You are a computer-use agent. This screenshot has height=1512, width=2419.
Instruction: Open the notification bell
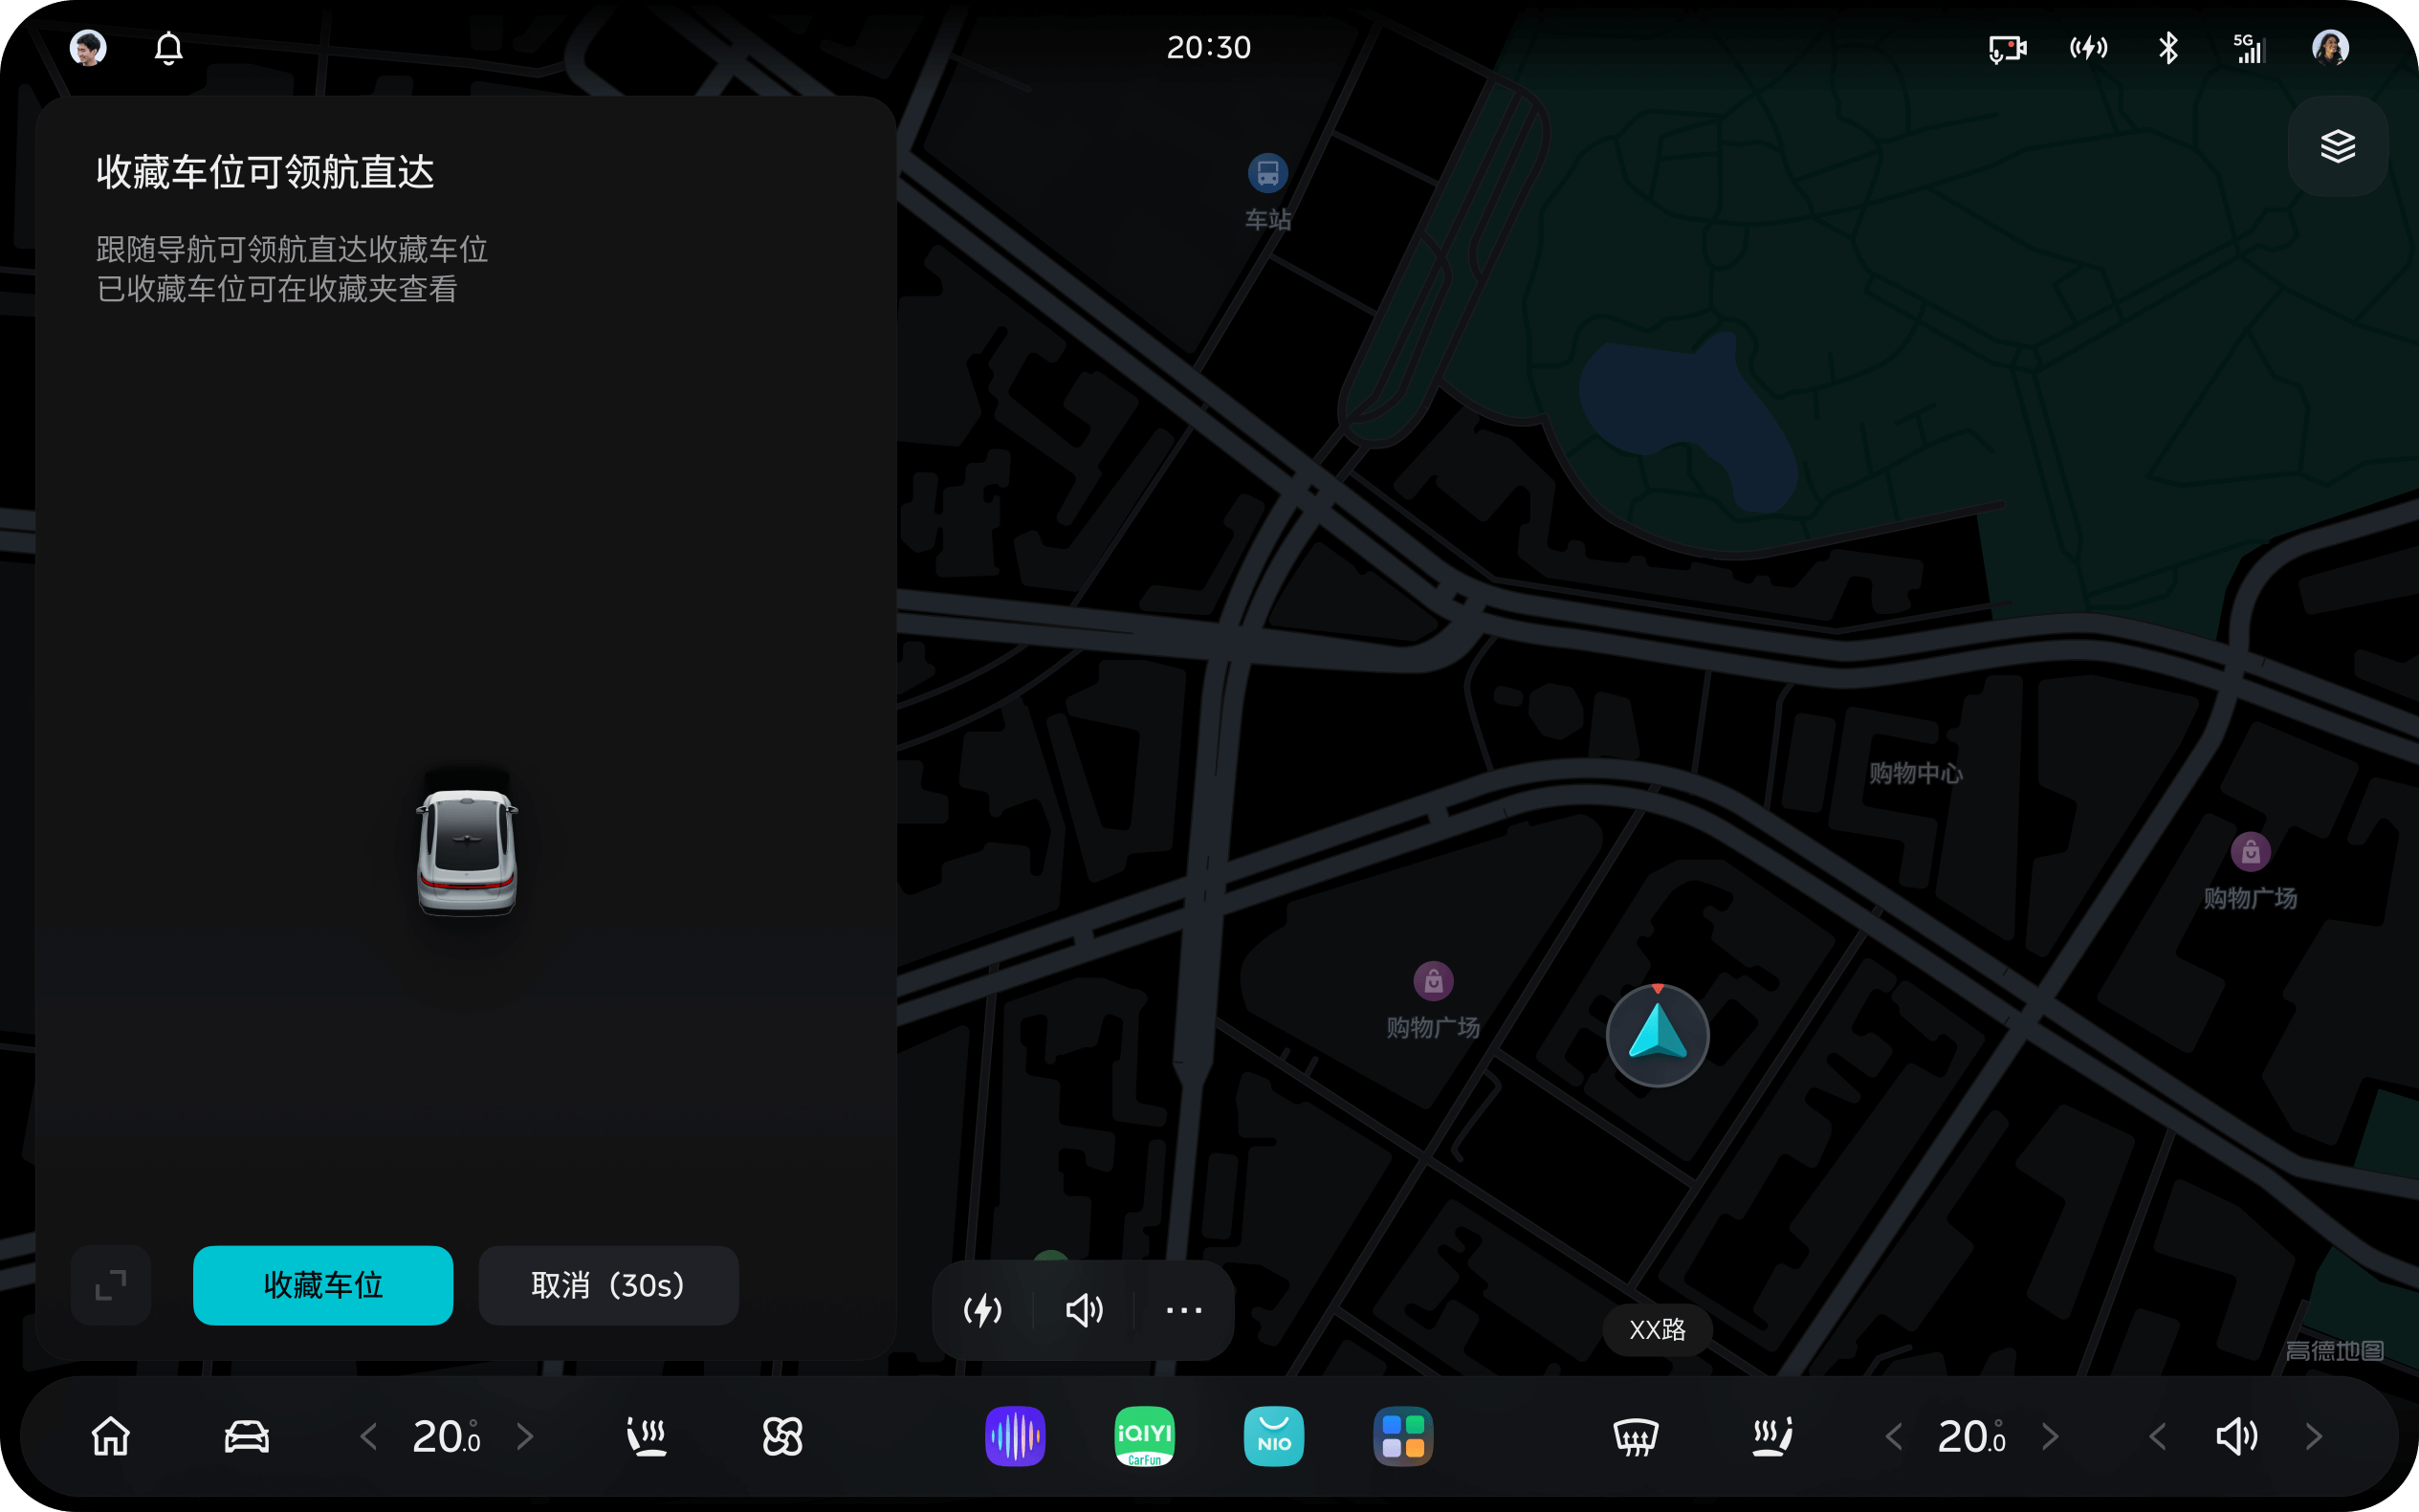click(x=168, y=48)
